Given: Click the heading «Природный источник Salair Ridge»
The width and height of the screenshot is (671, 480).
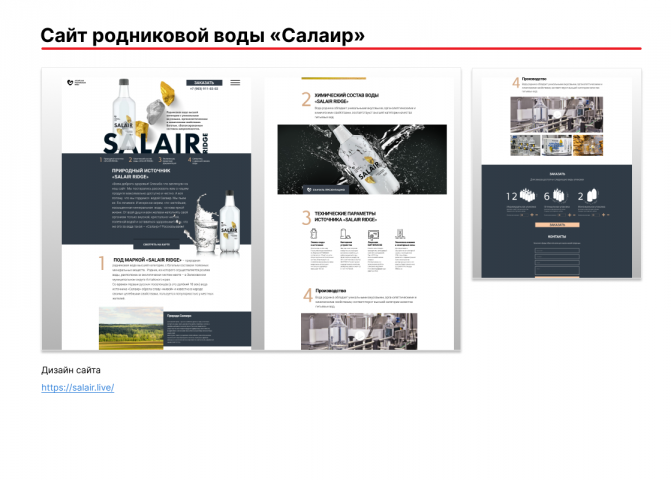Looking at the screenshot, I should pyautogui.click(x=141, y=173).
